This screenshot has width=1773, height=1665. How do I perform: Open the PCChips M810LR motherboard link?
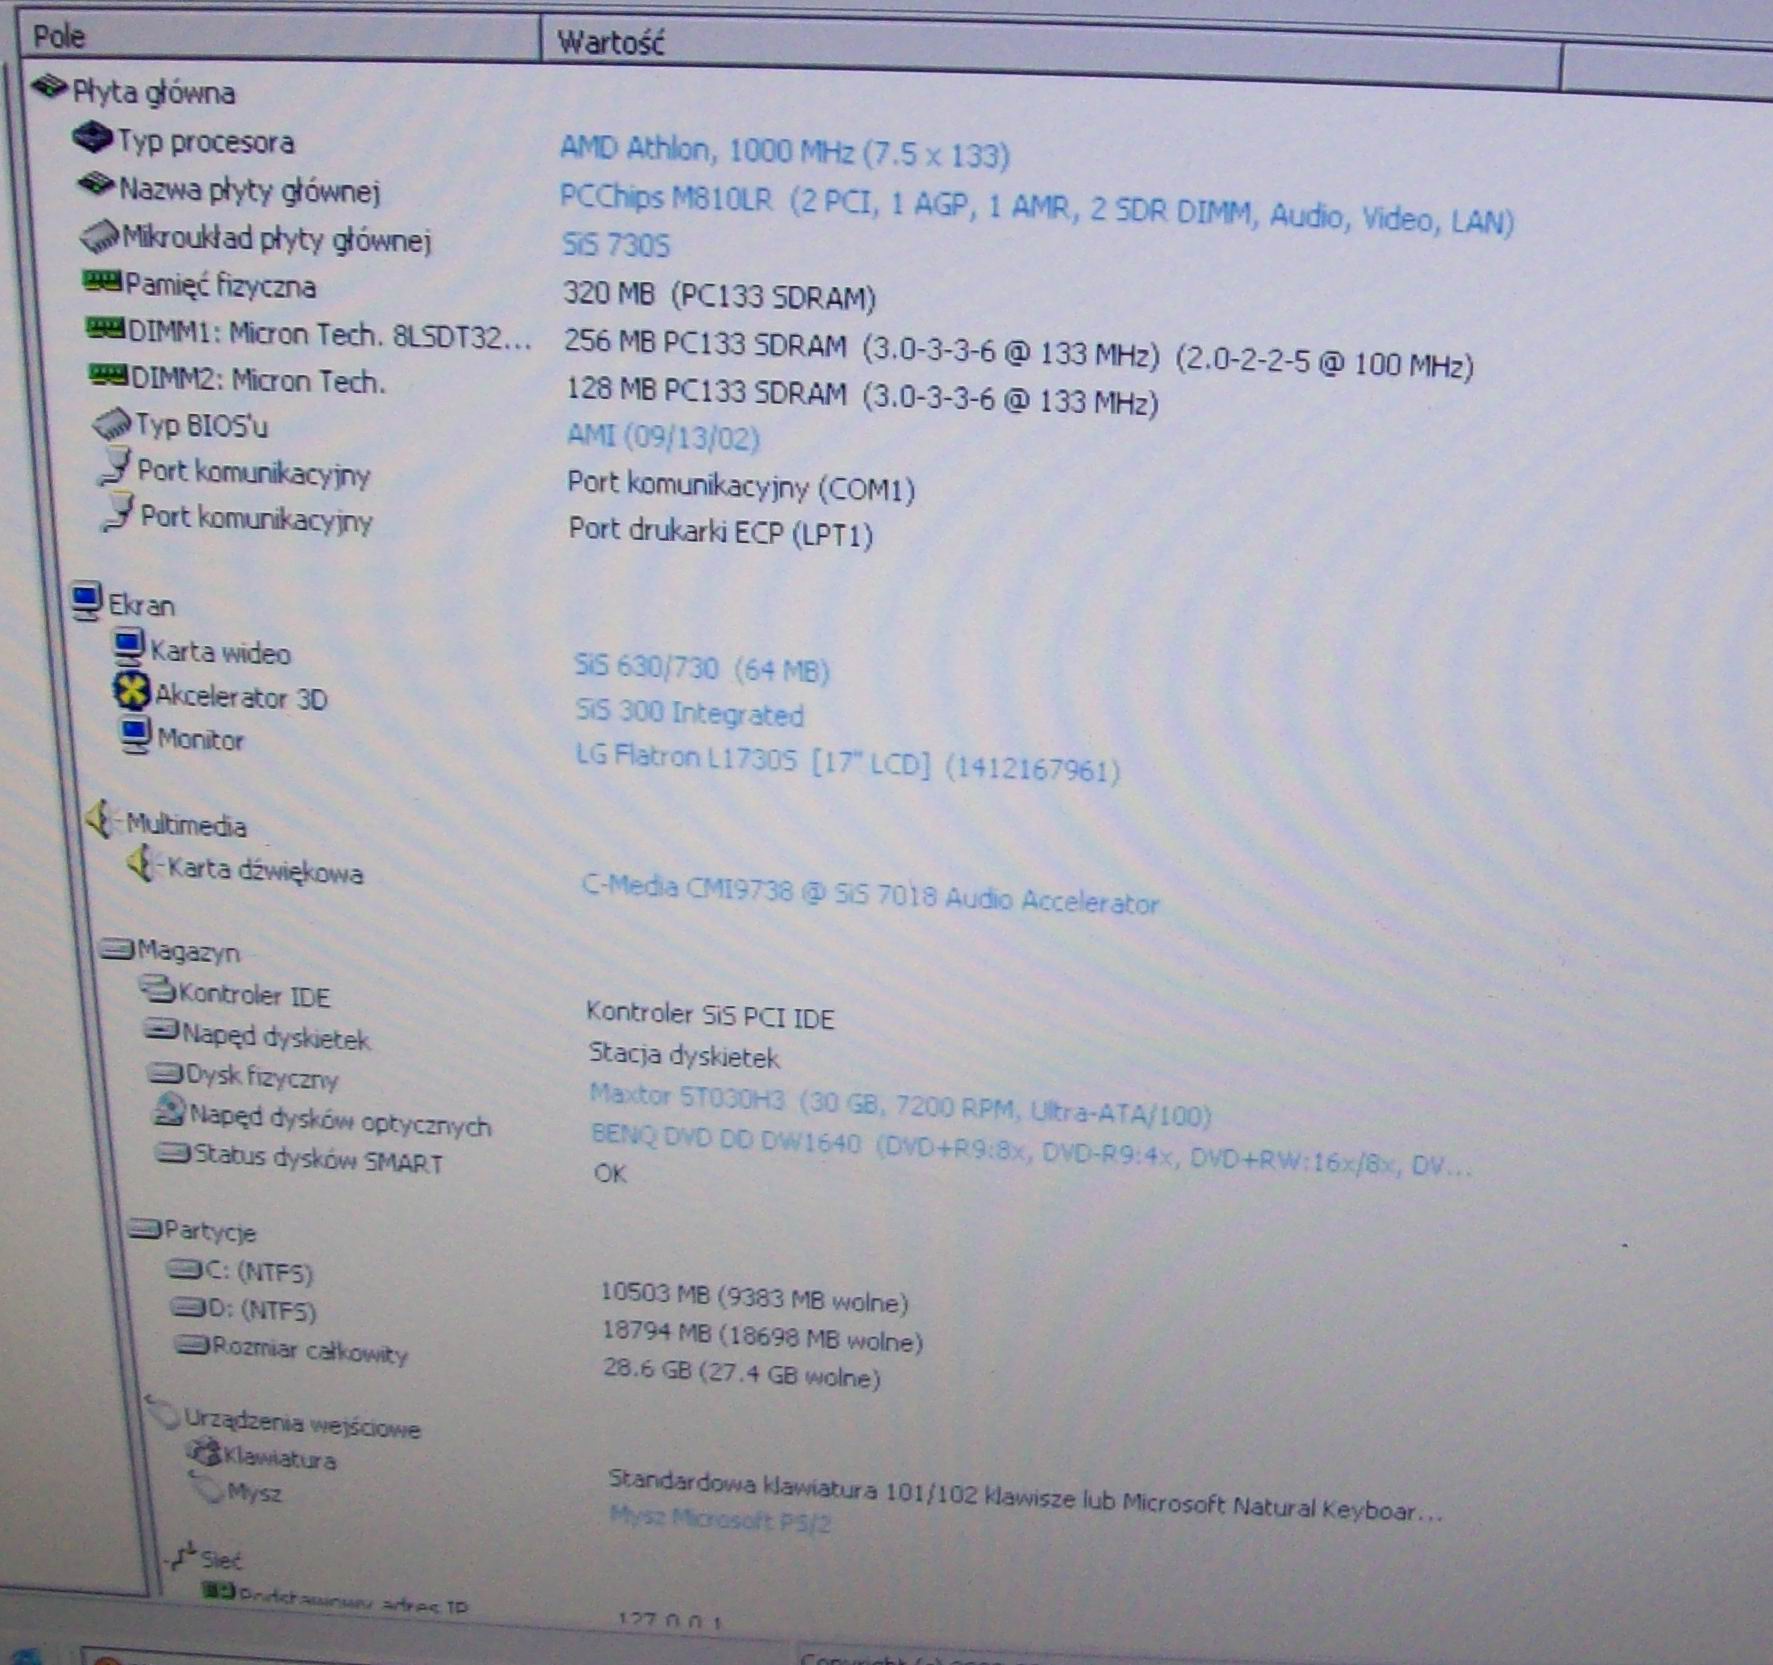pyautogui.click(x=1036, y=208)
